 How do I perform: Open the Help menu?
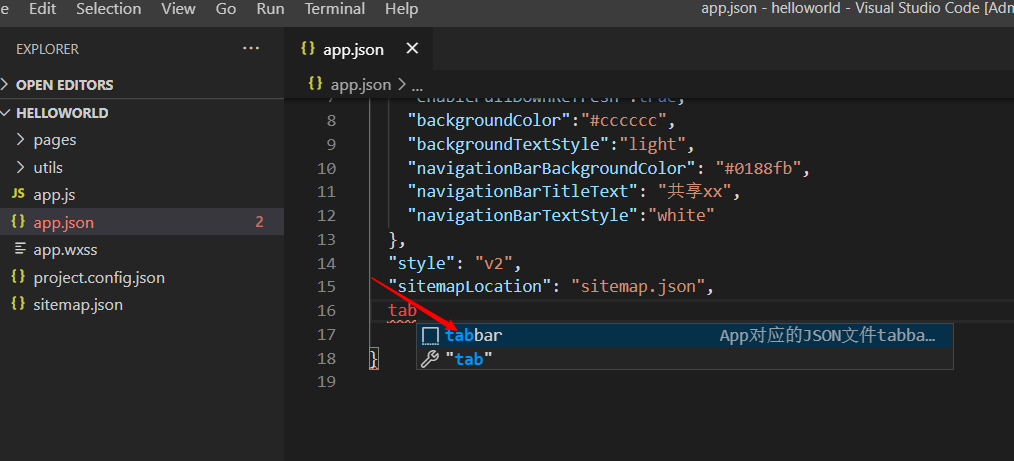tap(402, 9)
